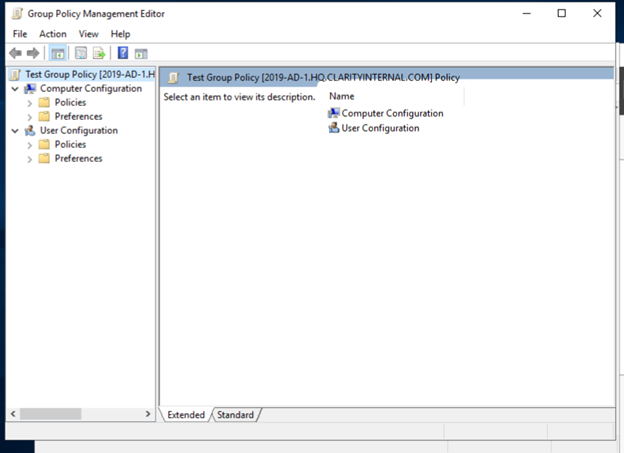Go forward using the Forward arrow icon

click(x=33, y=53)
